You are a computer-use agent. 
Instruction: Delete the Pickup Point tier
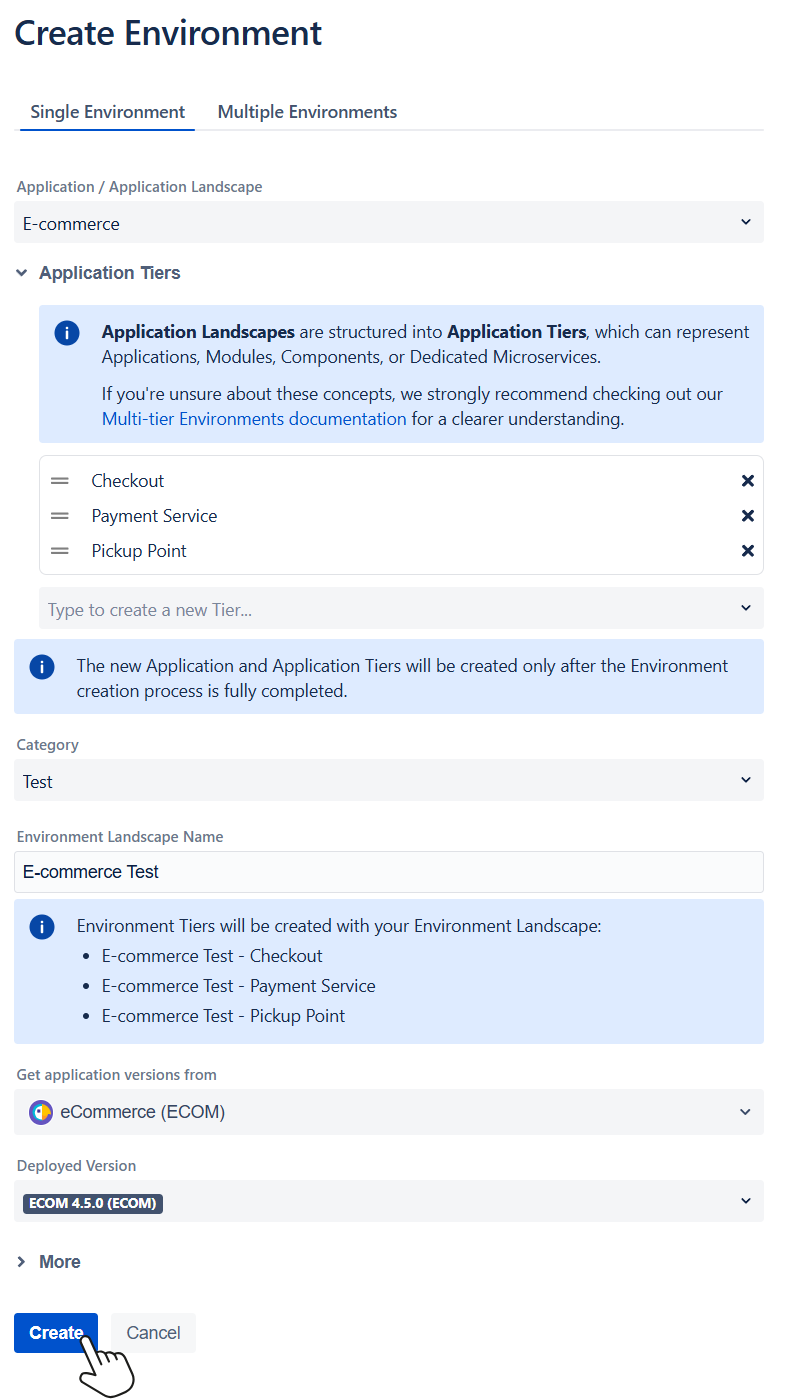pyautogui.click(x=747, y=551)
